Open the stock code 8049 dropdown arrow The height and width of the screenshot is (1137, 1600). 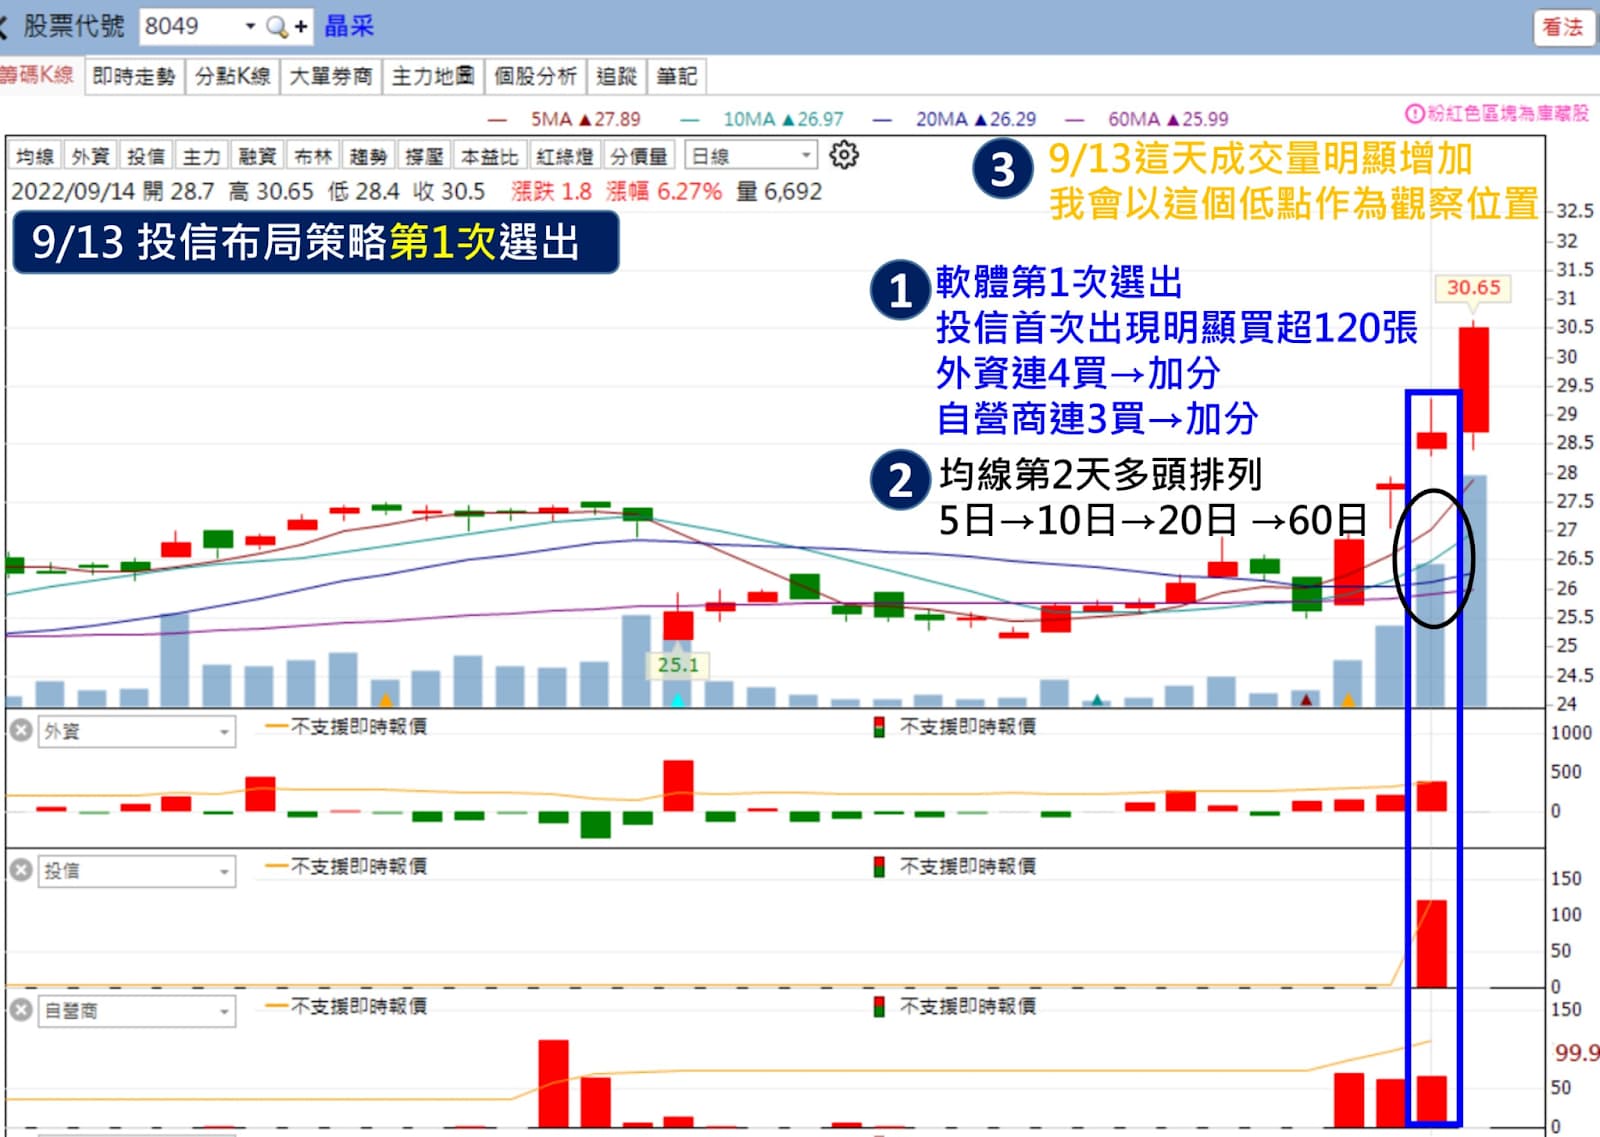coord(250,27)
